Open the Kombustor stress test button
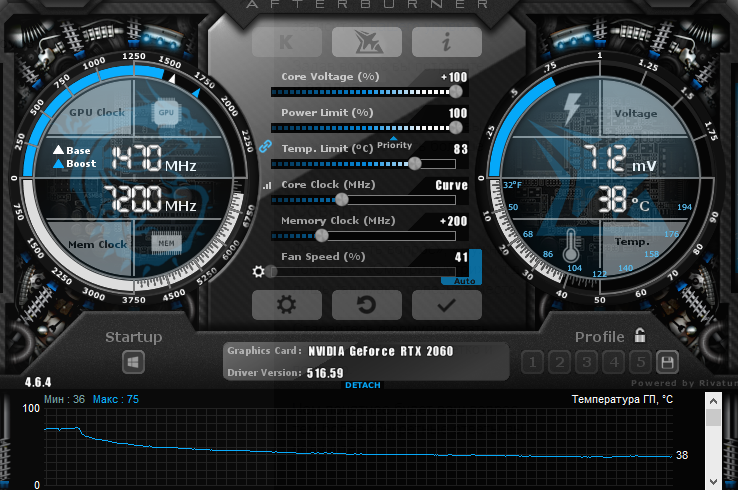The width and height of the screenshot is (738, 490). 287,42
